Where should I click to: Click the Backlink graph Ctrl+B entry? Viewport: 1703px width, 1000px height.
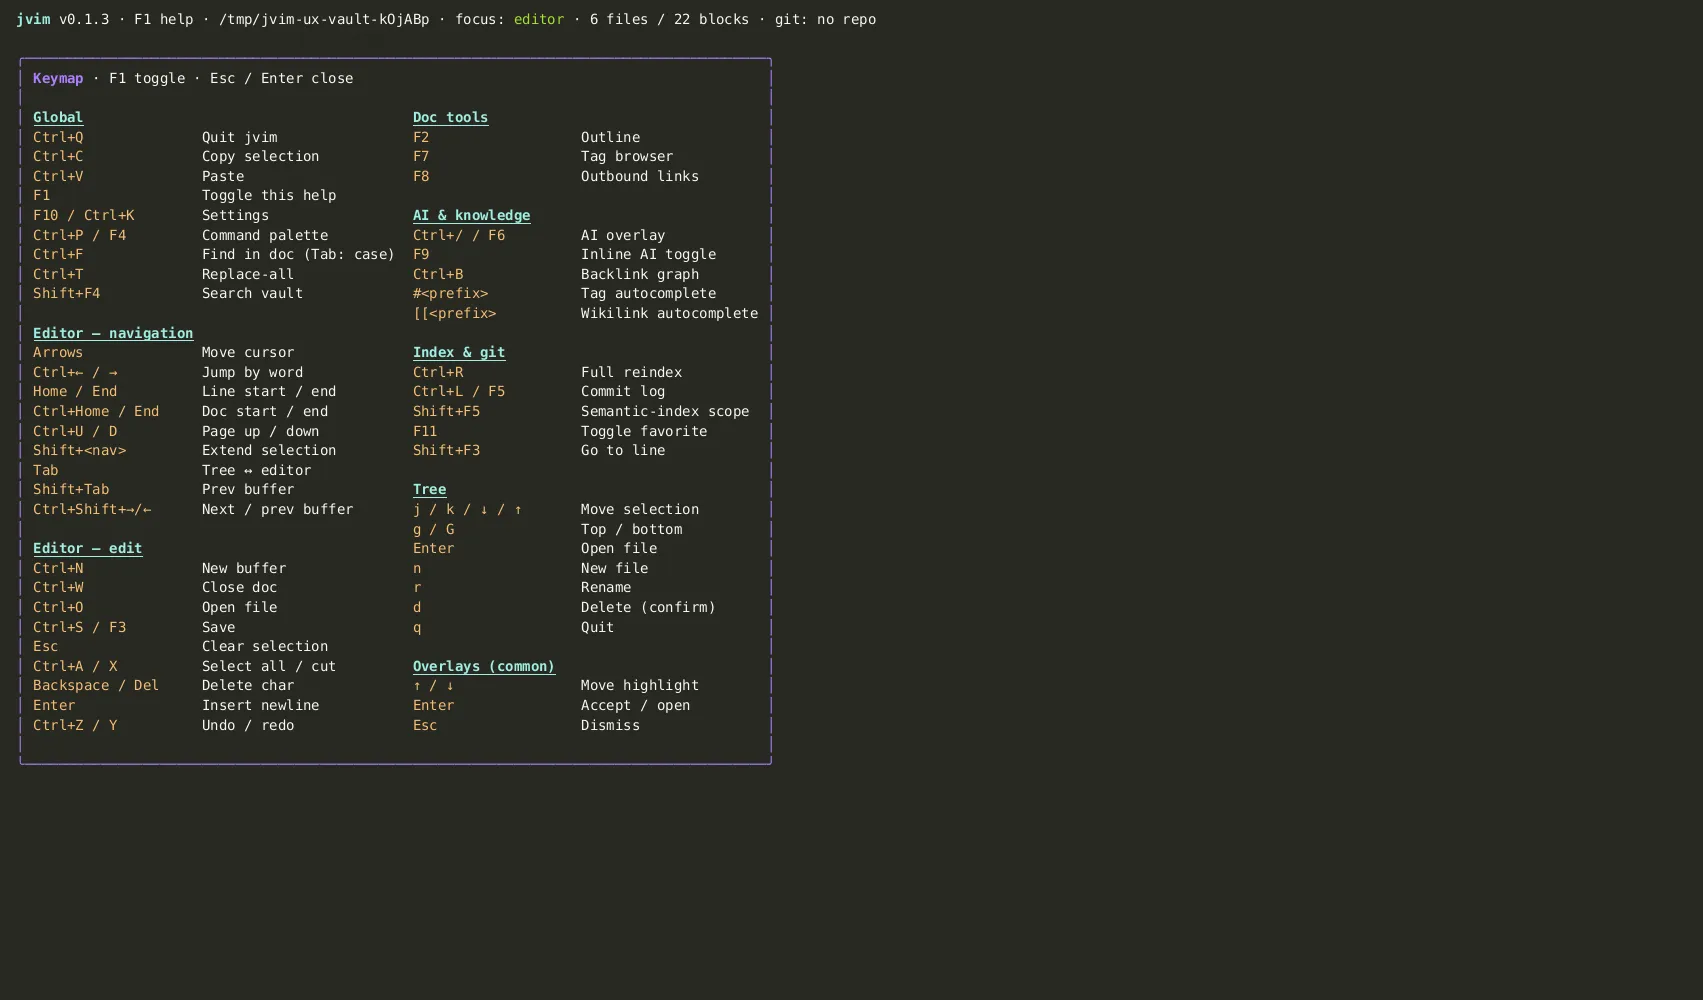[556, 274]
